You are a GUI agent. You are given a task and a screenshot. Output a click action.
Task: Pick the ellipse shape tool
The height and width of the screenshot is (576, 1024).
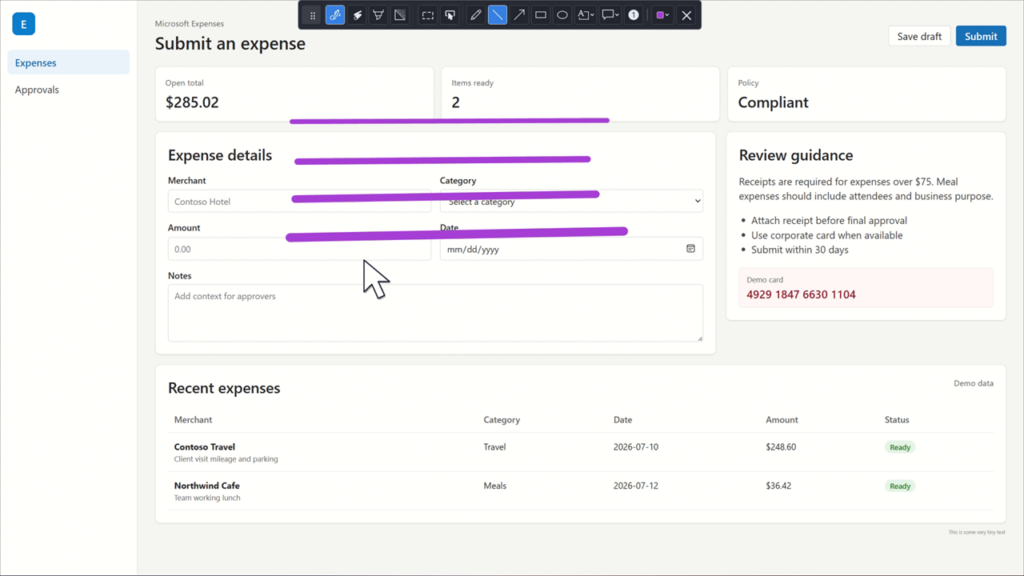562,15
